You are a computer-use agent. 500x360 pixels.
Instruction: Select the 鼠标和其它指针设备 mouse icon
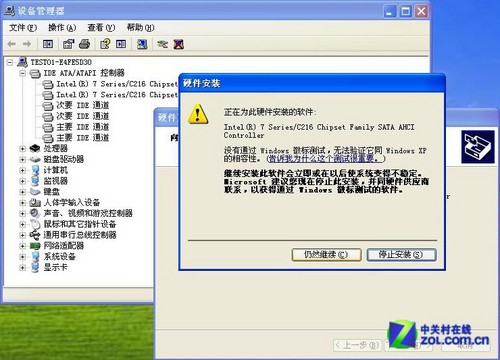tap(35, 224)
